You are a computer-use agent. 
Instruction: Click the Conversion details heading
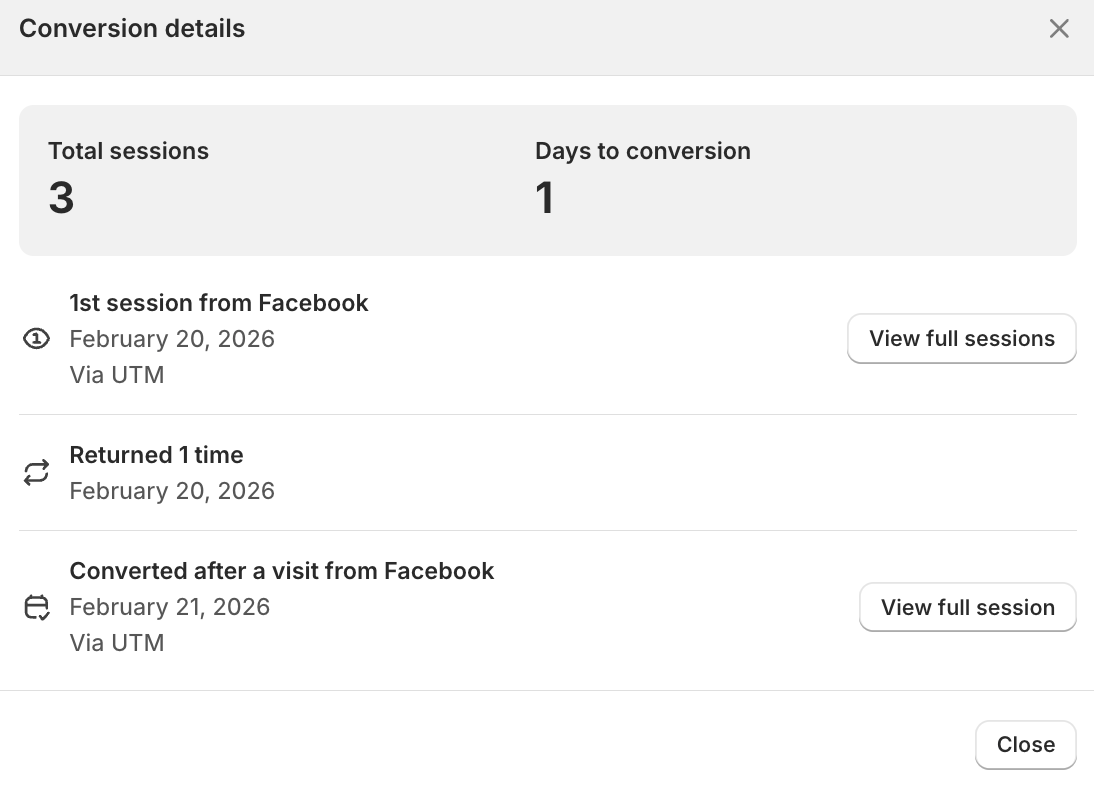[132, 29]
